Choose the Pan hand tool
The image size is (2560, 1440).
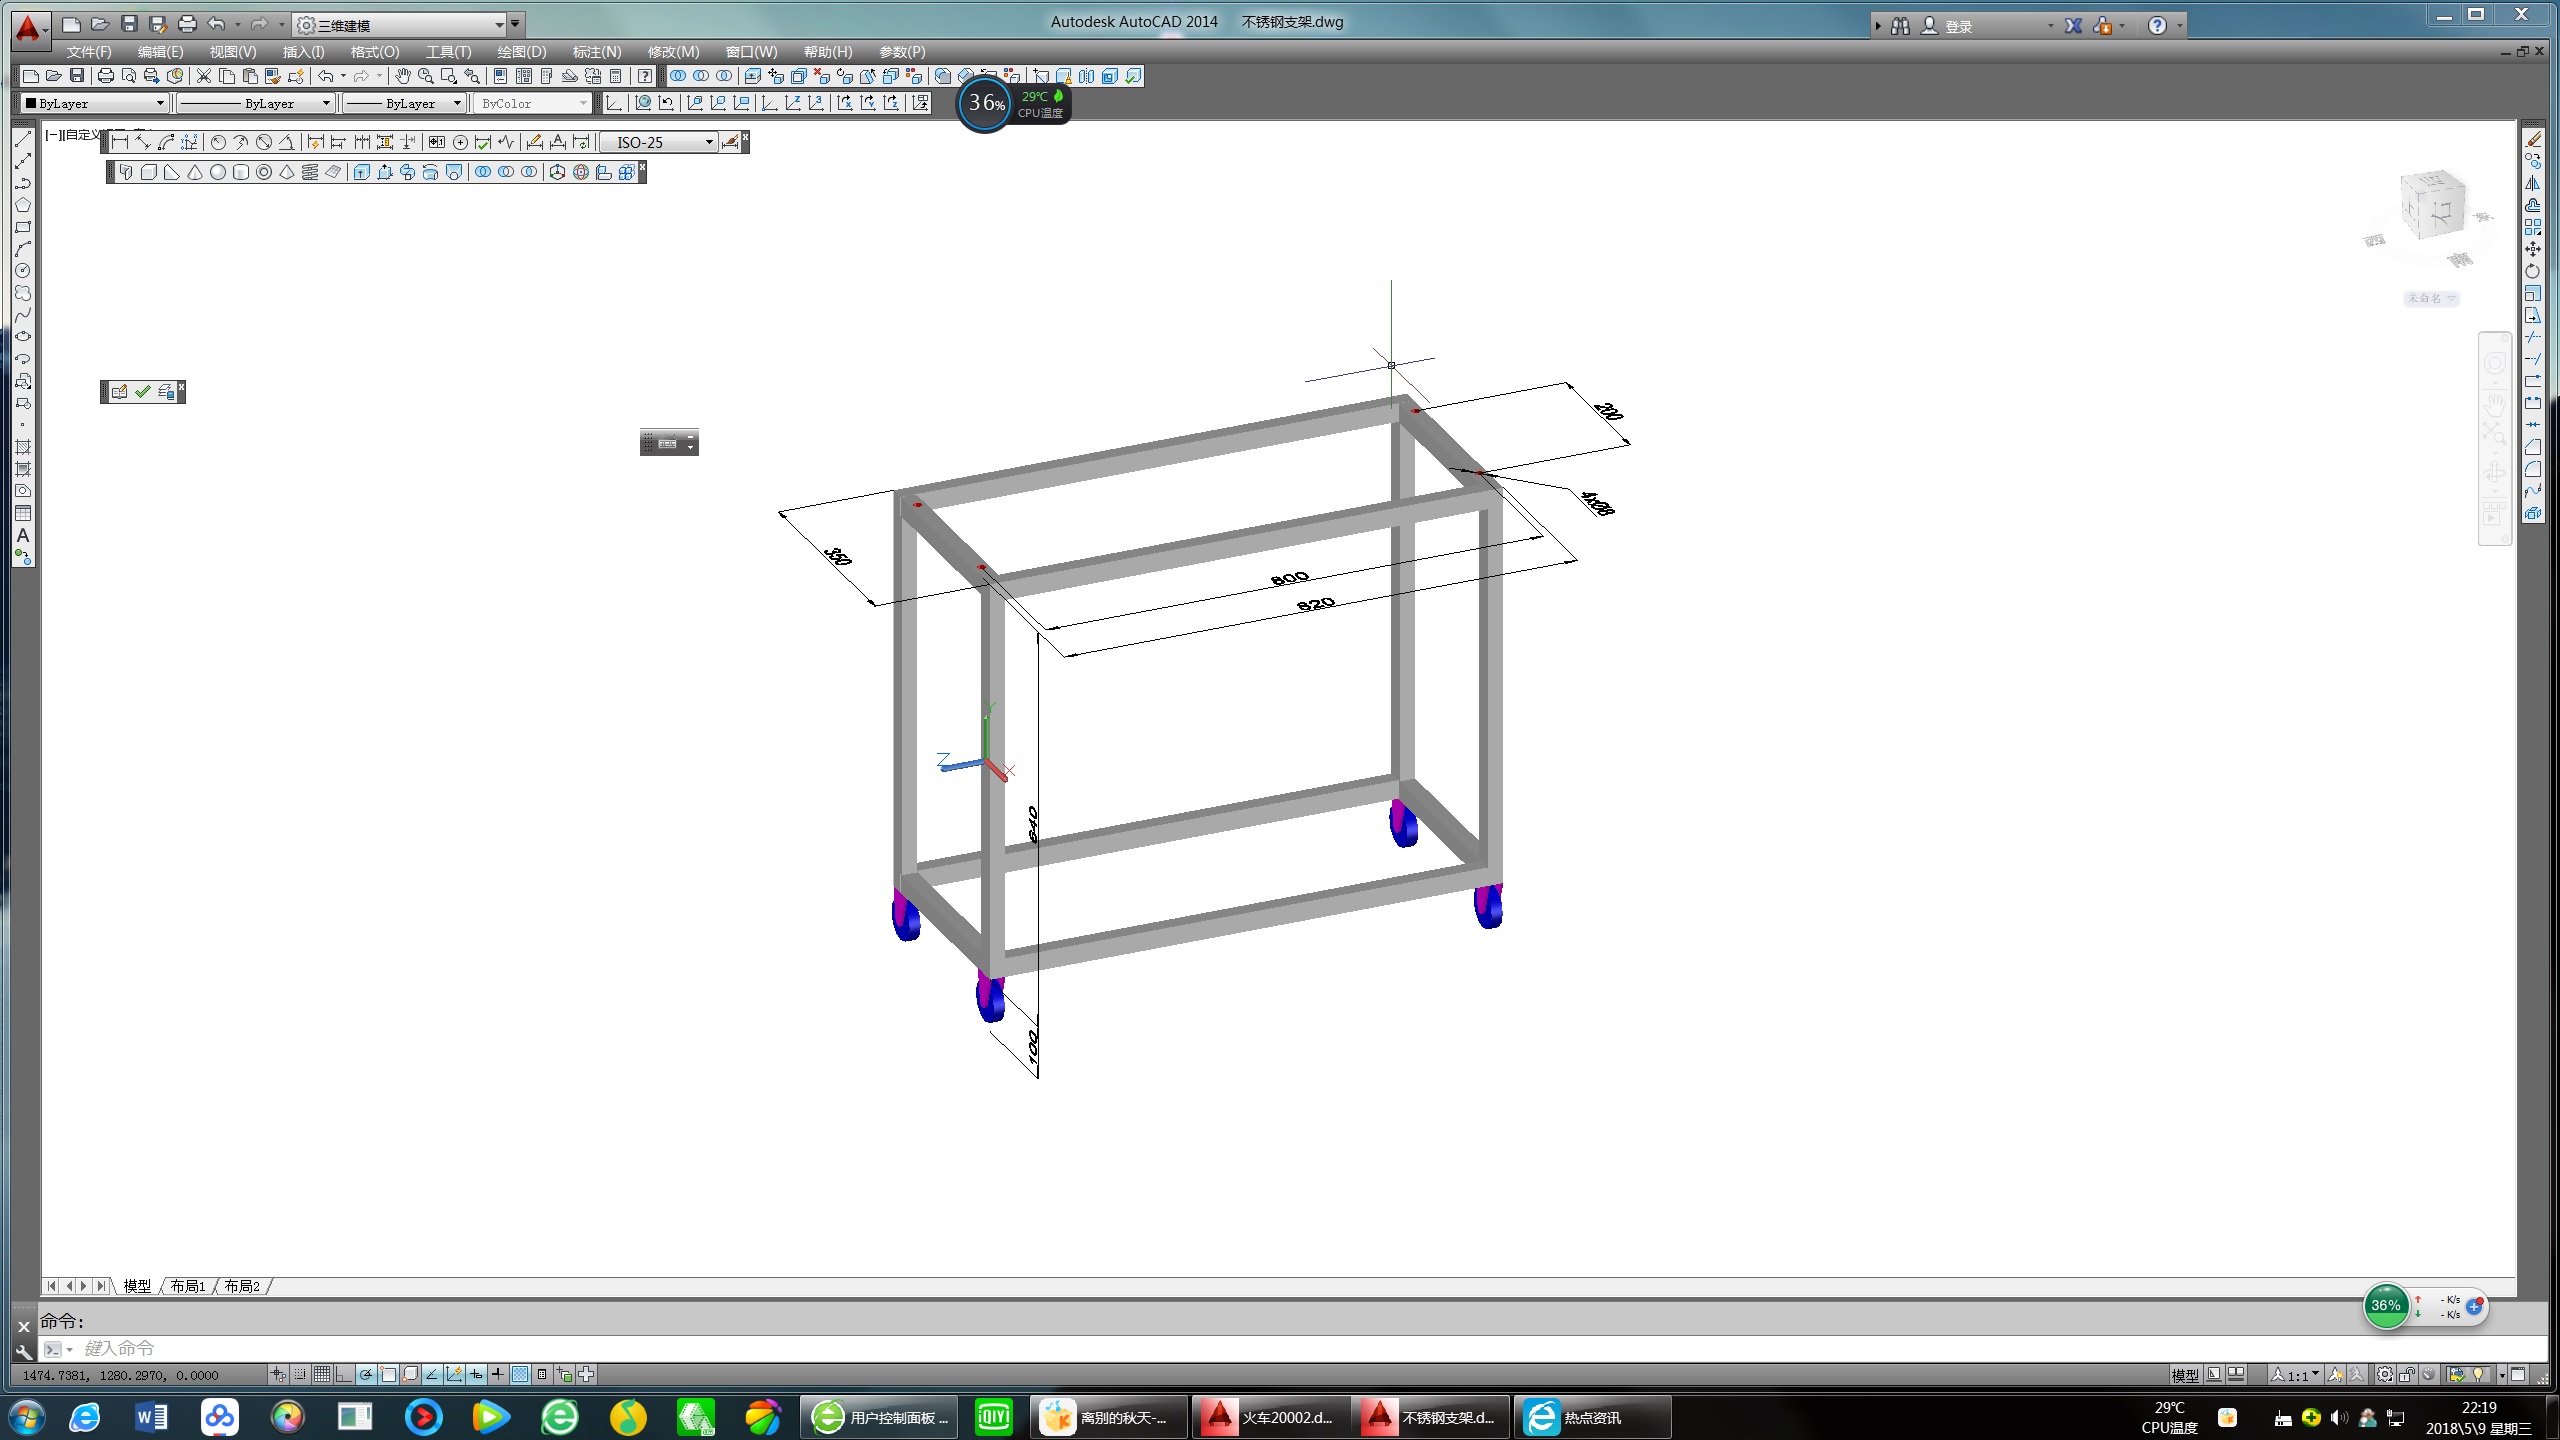[x=402, y=76]
